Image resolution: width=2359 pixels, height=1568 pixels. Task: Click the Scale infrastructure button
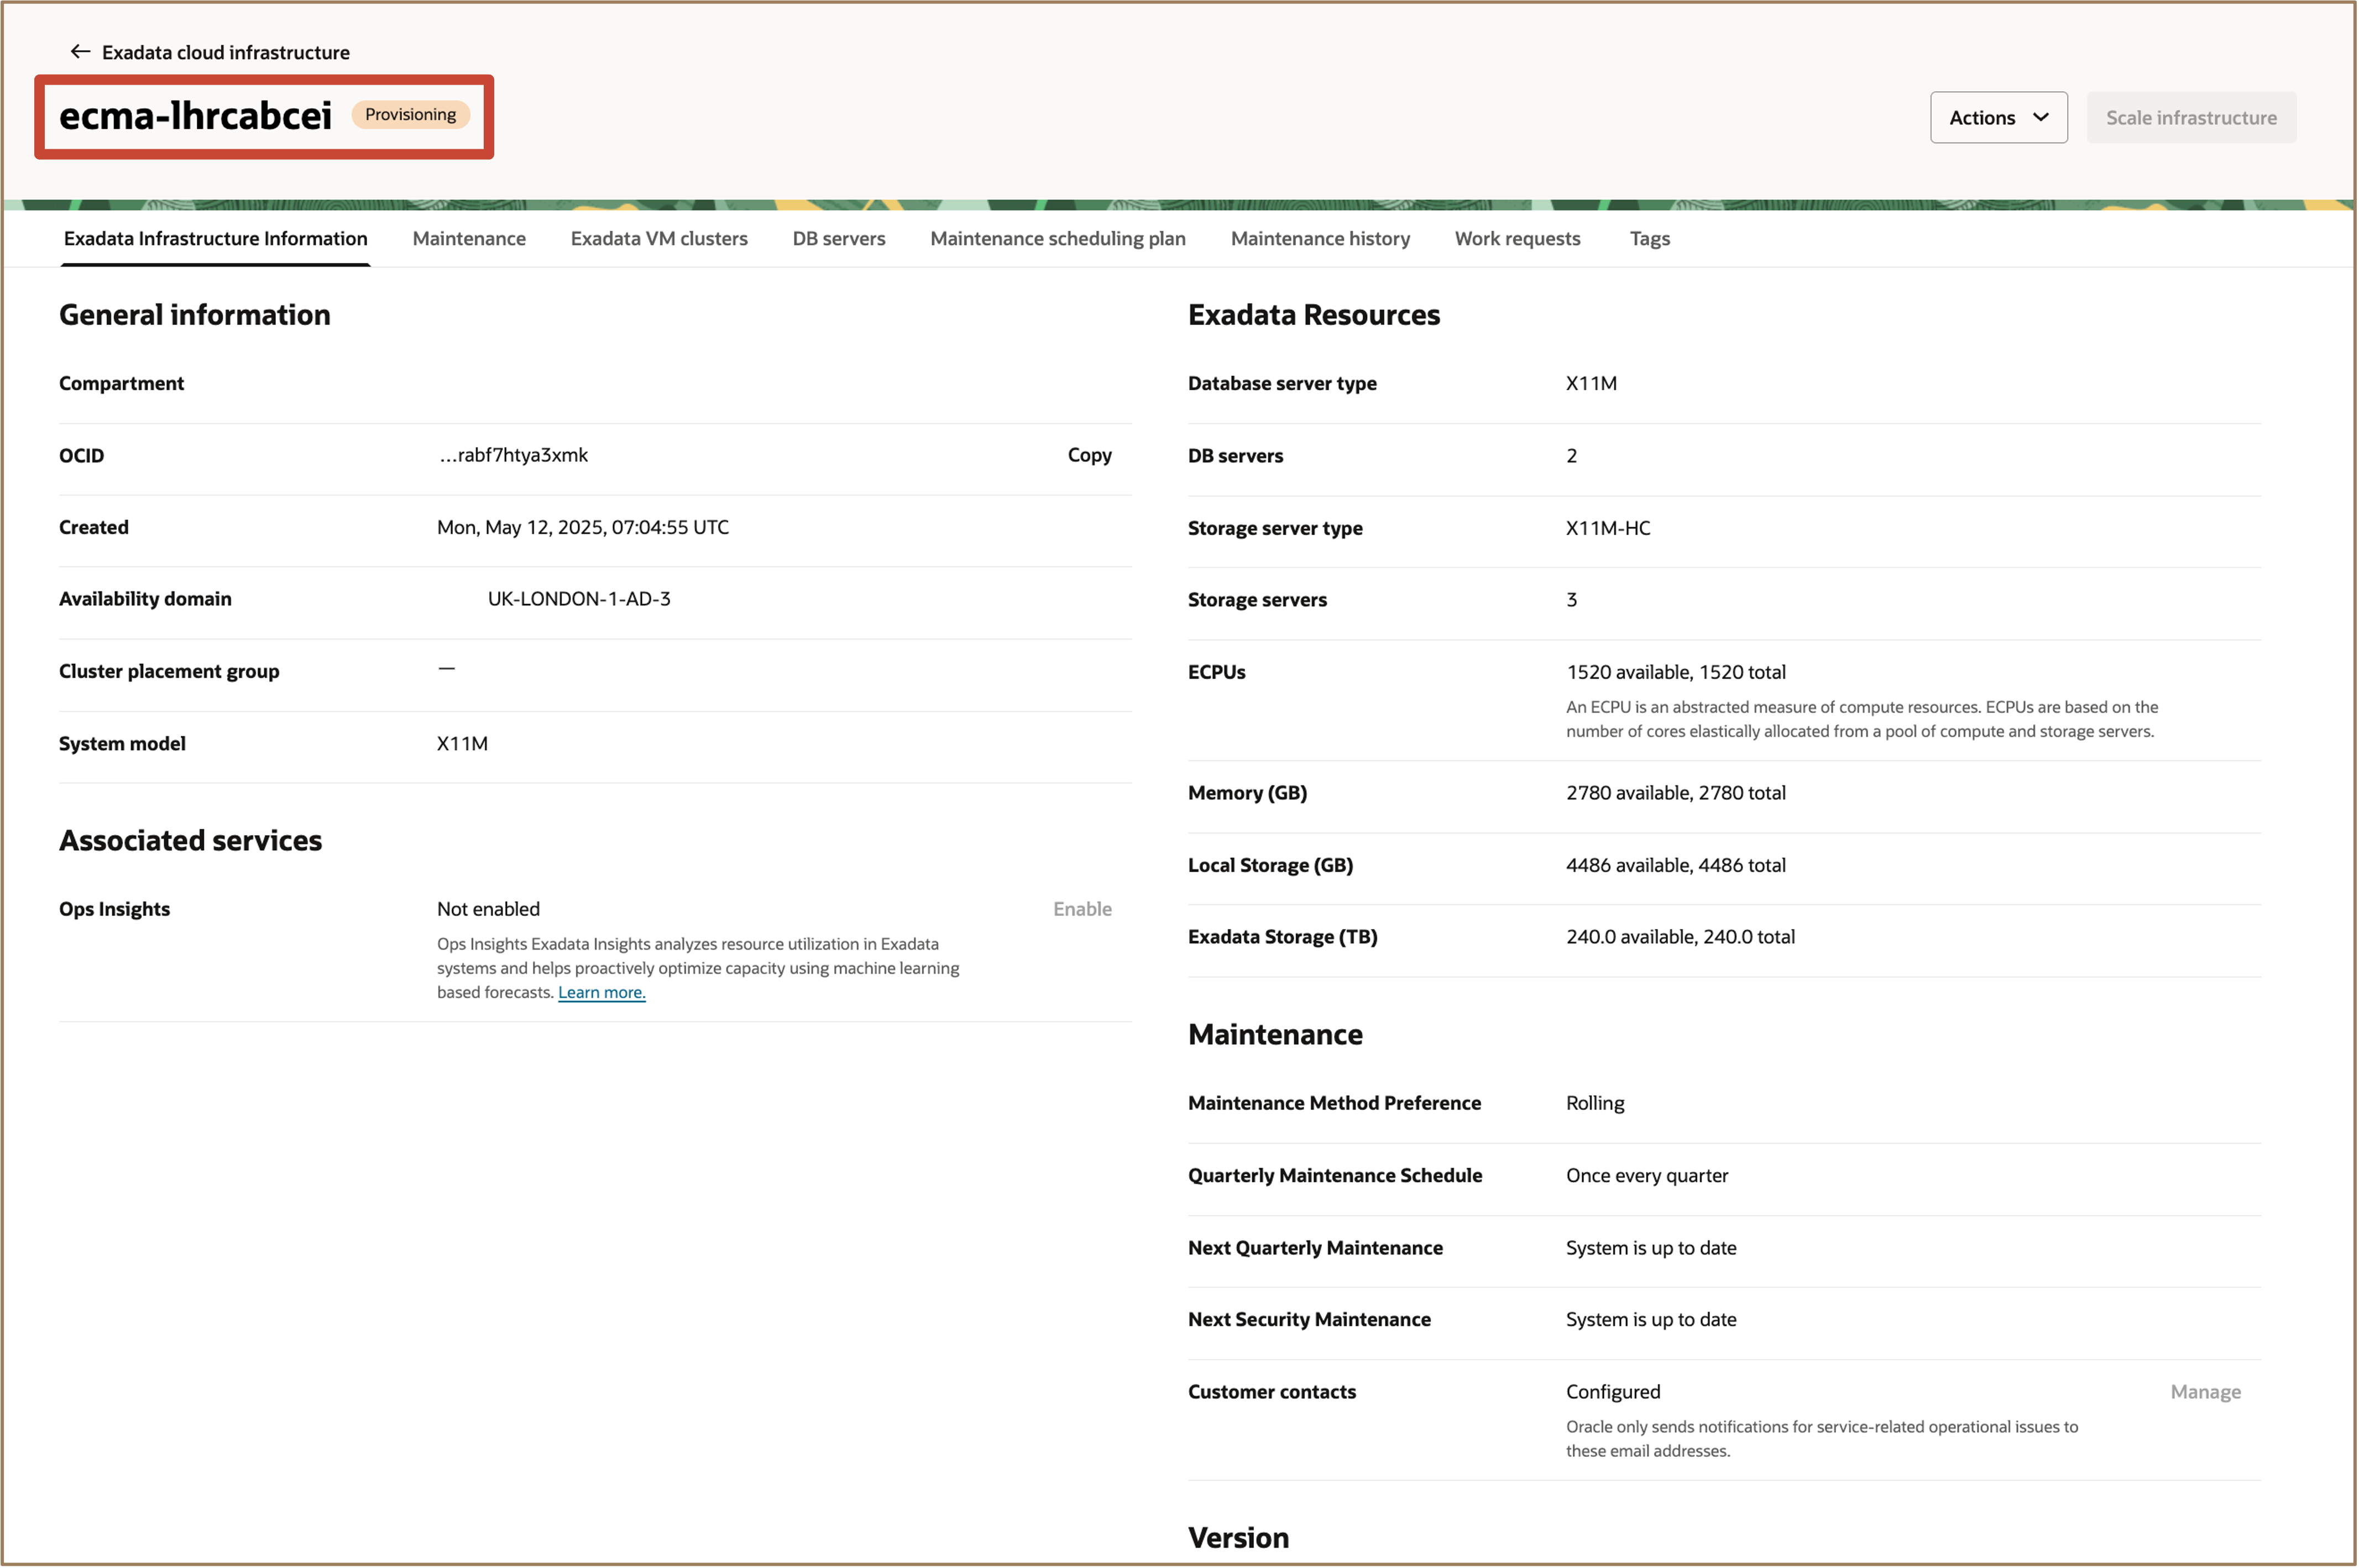click(x=2191, y=117)
